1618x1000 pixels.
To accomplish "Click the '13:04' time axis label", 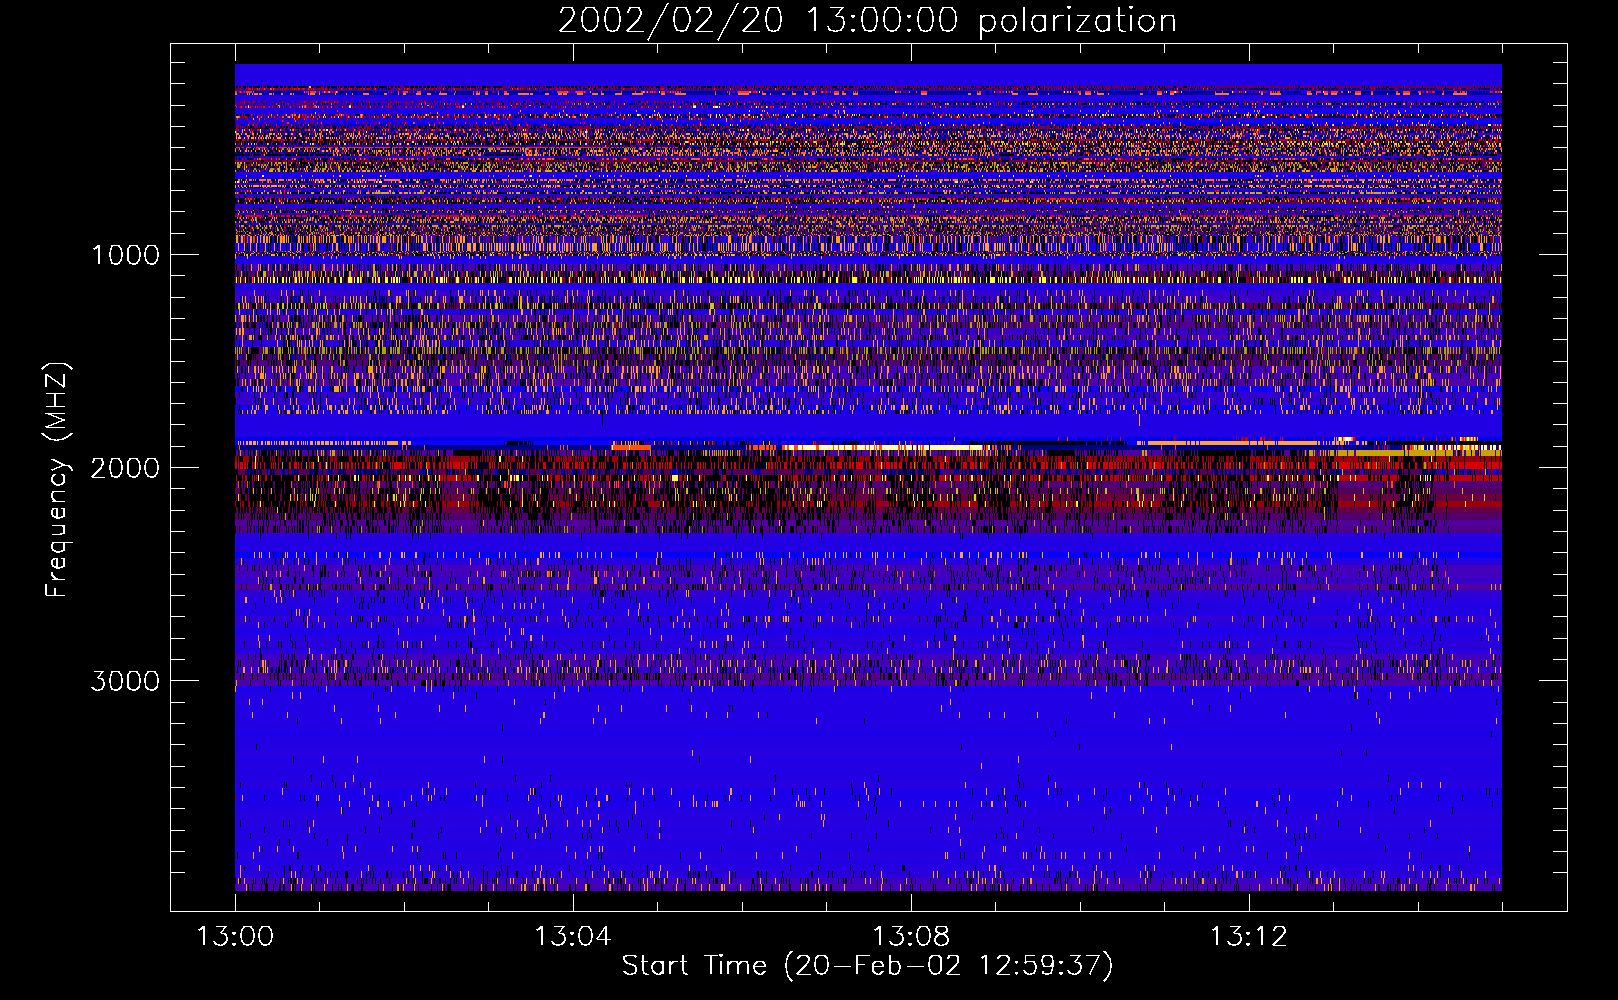I will 572,937.
